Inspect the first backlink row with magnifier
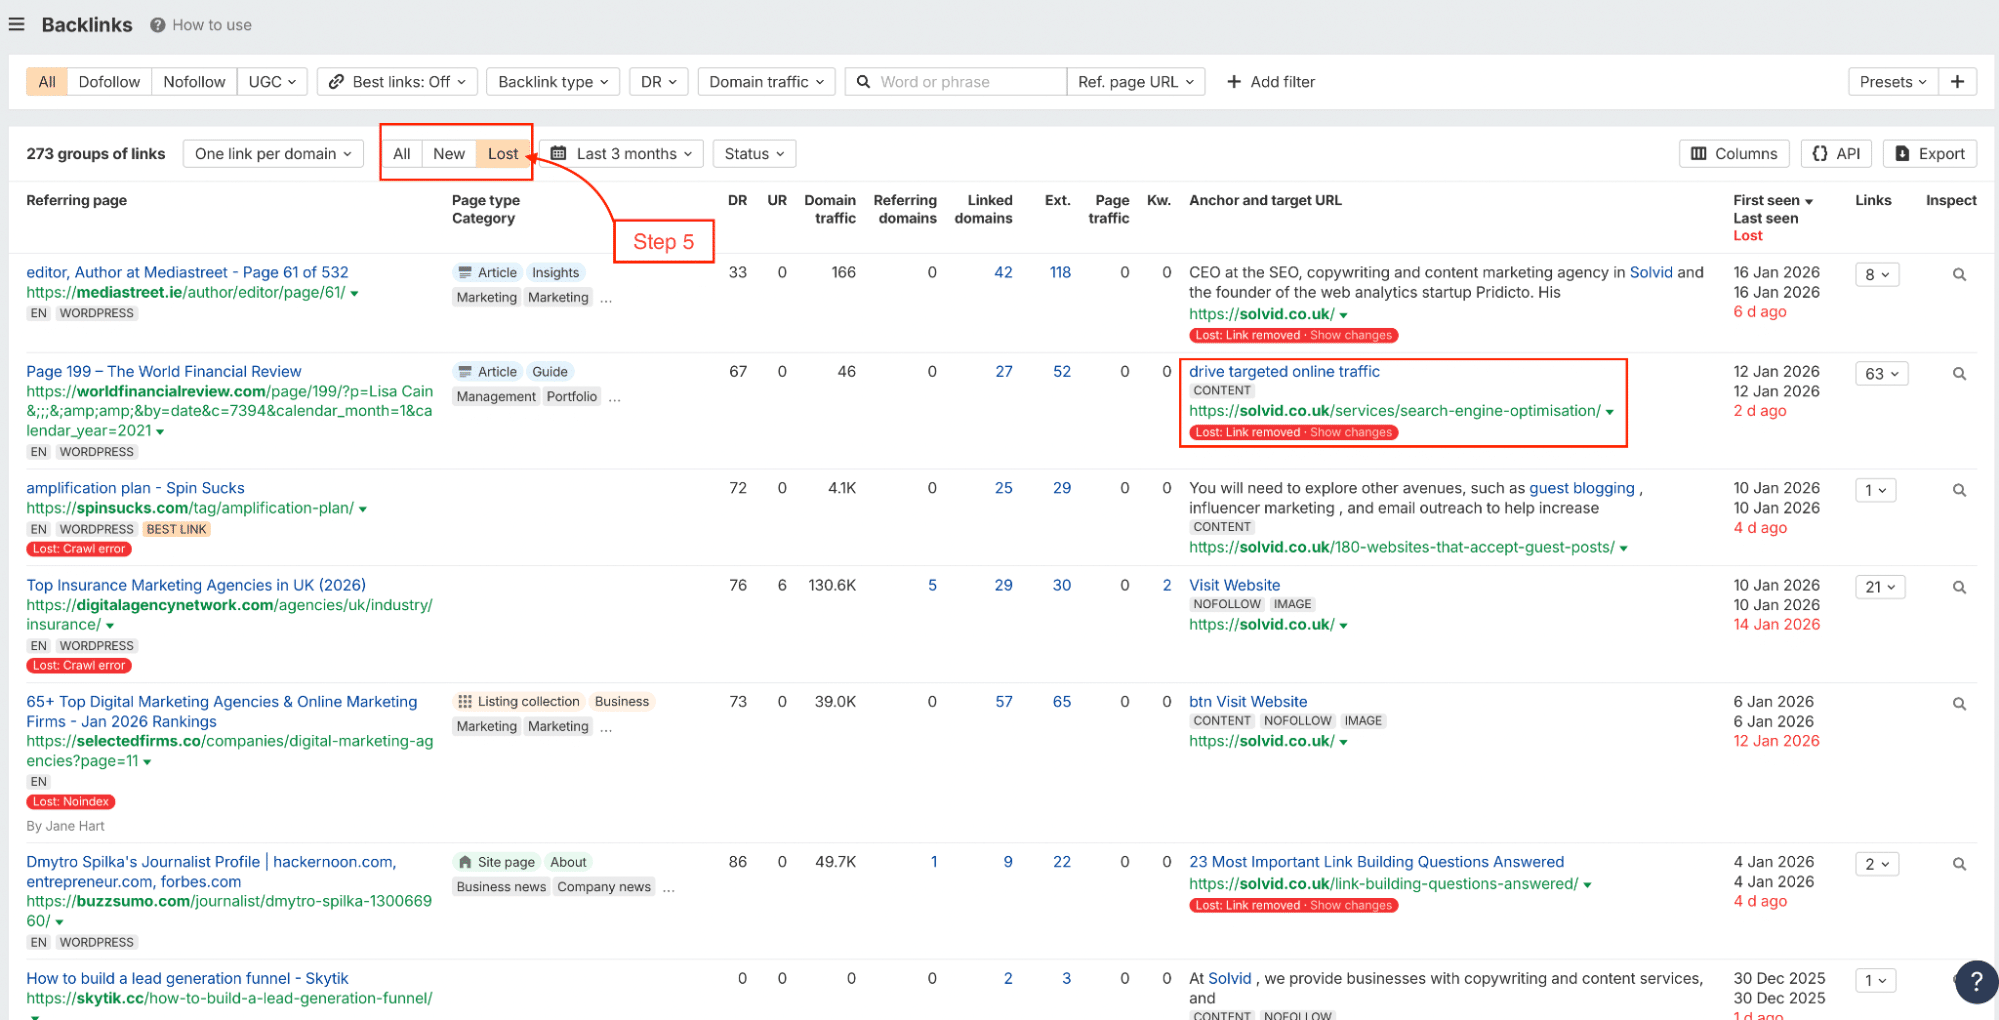This screenshot has width=1999, height=1020. (x=1958, y=273)
